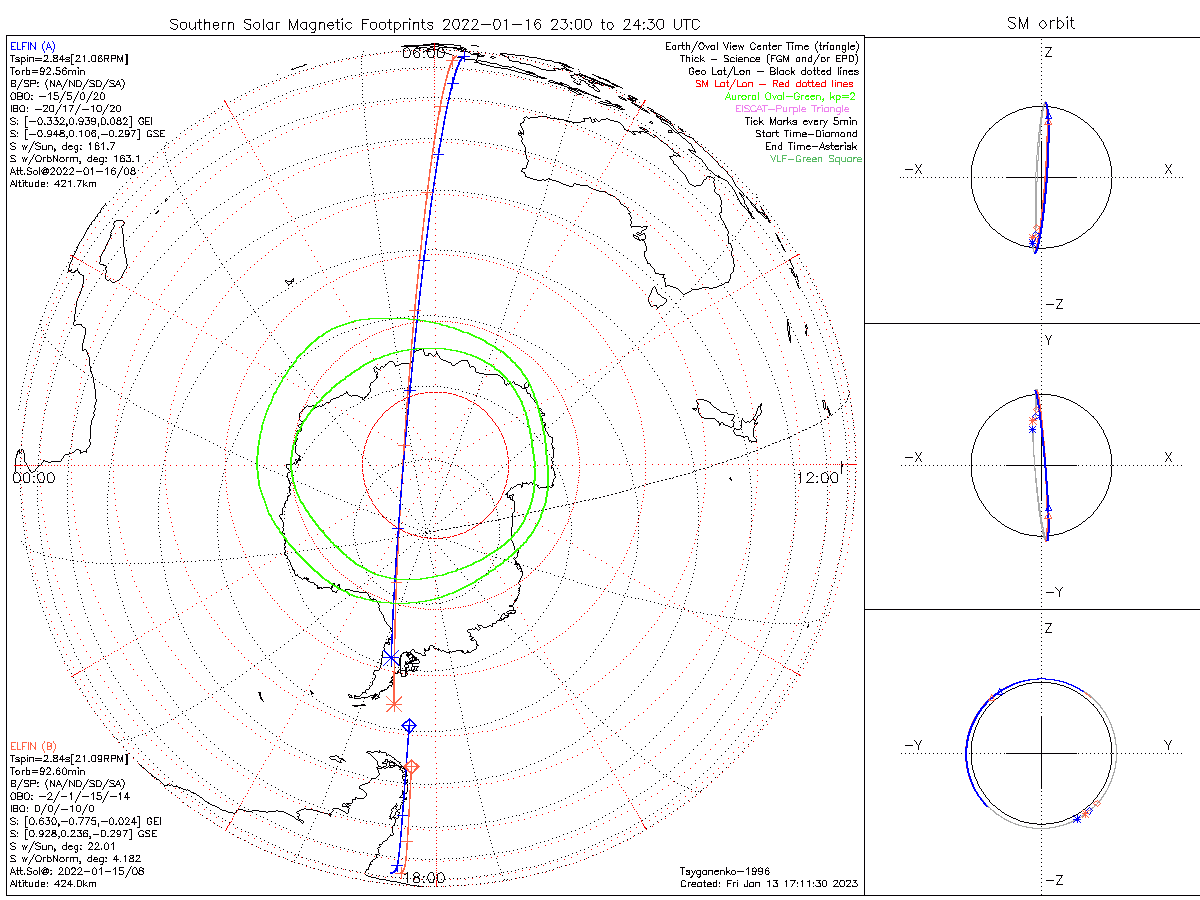This screenshot has width=1200, height=900.
Task: Click the Created timestamp text
Action: pos(768,884)
